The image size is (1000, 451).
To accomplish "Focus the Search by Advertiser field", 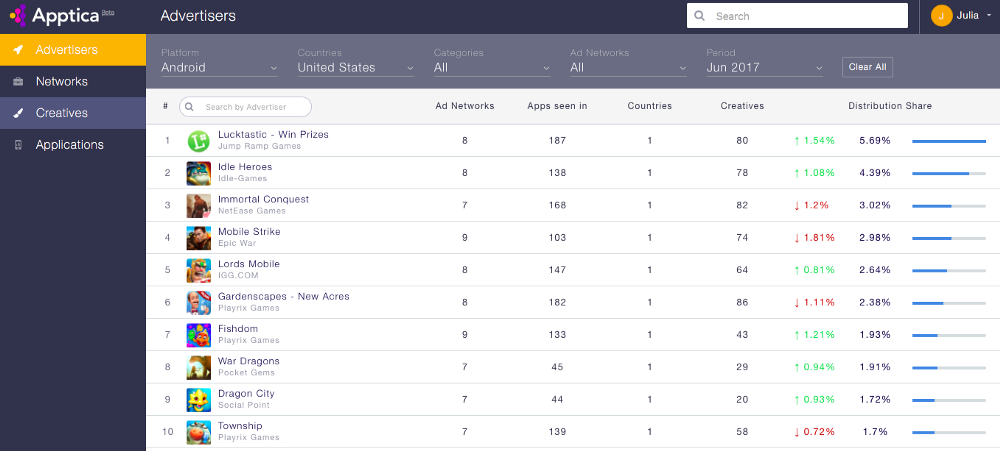I will (246, 107).
